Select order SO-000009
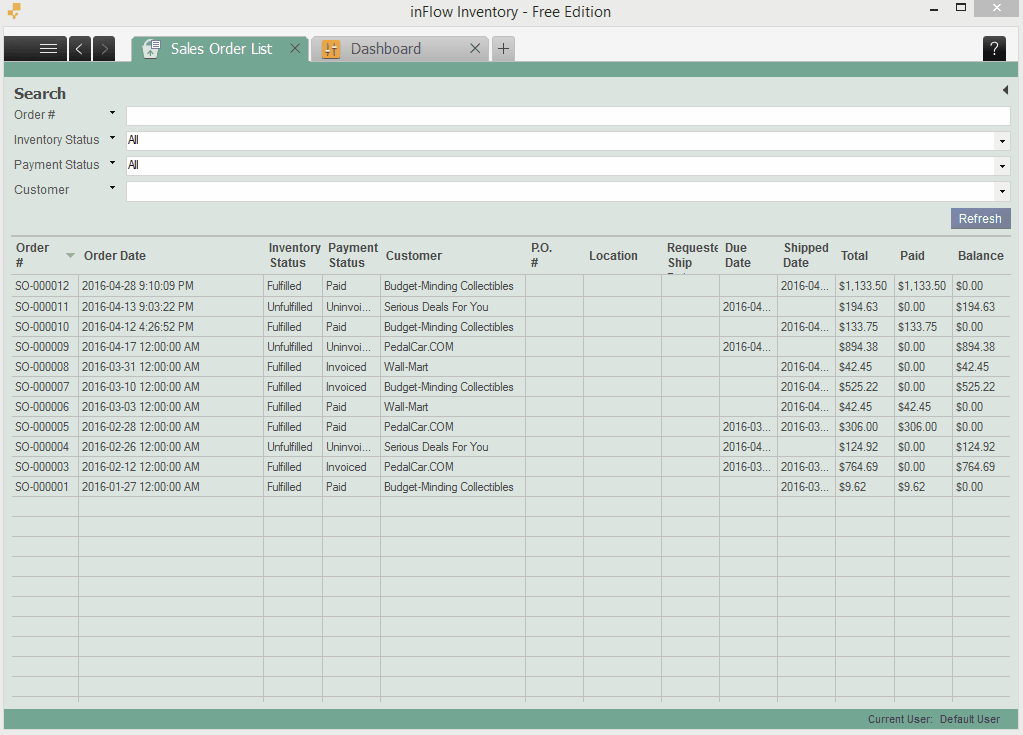The width and height of the screenshot is (1023, 735). (x=42, y=347)
